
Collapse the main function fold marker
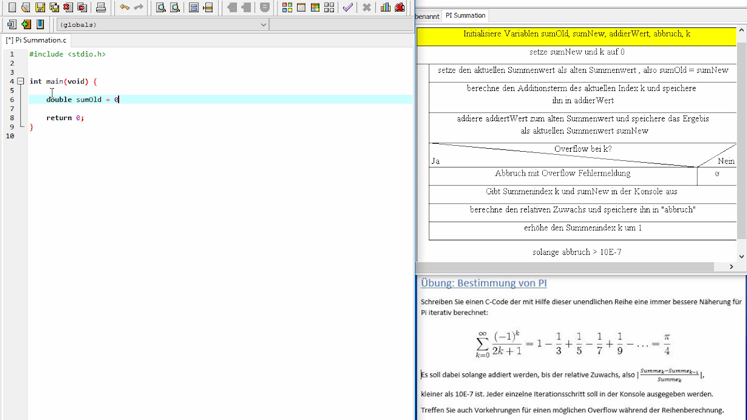click(x=20, y=82)
